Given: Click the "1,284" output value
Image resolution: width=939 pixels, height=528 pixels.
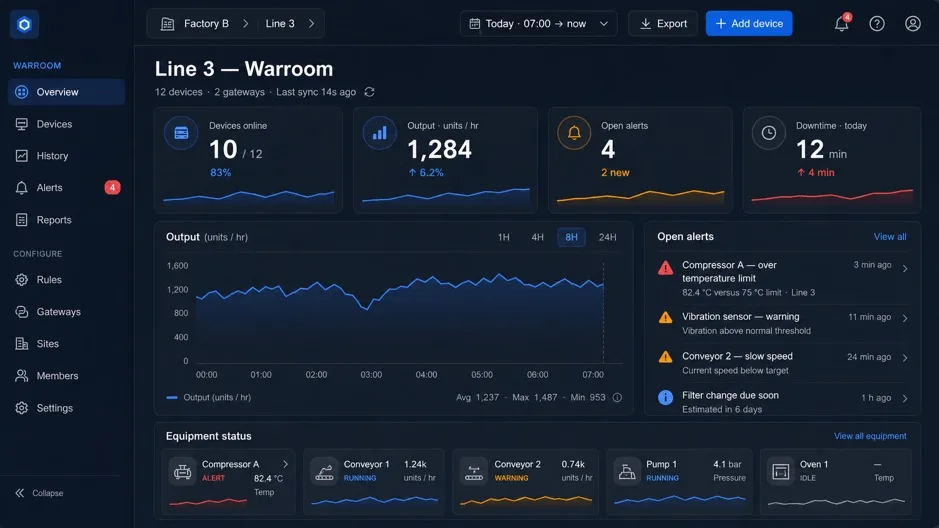Looking at the screenshot, I should pyautogui.click(x=439, y=149).
